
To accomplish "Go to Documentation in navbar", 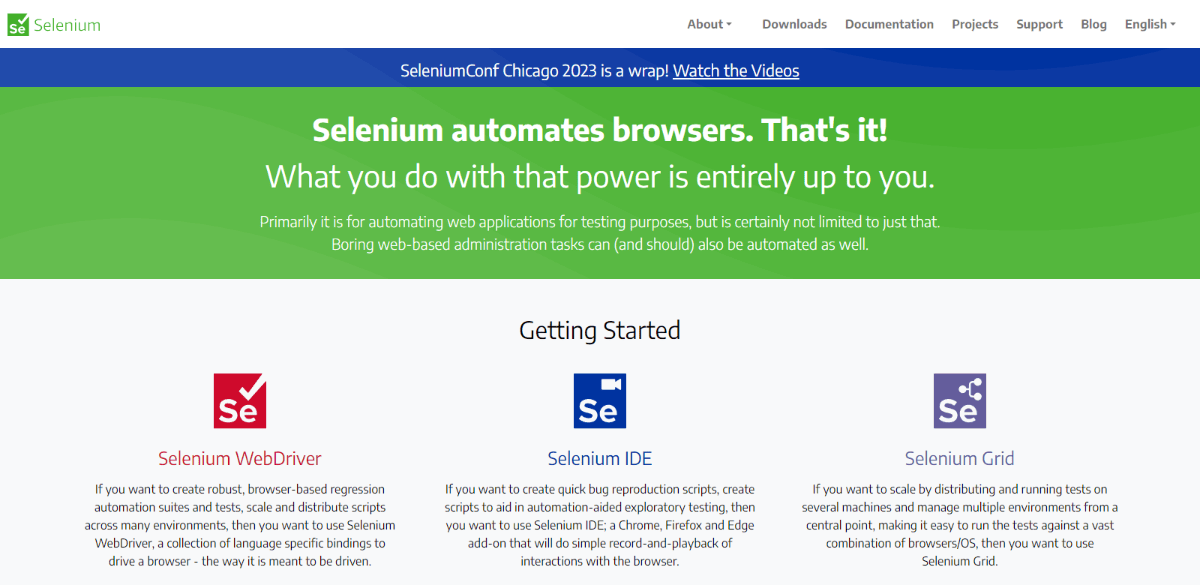I will tap(889, 24).
